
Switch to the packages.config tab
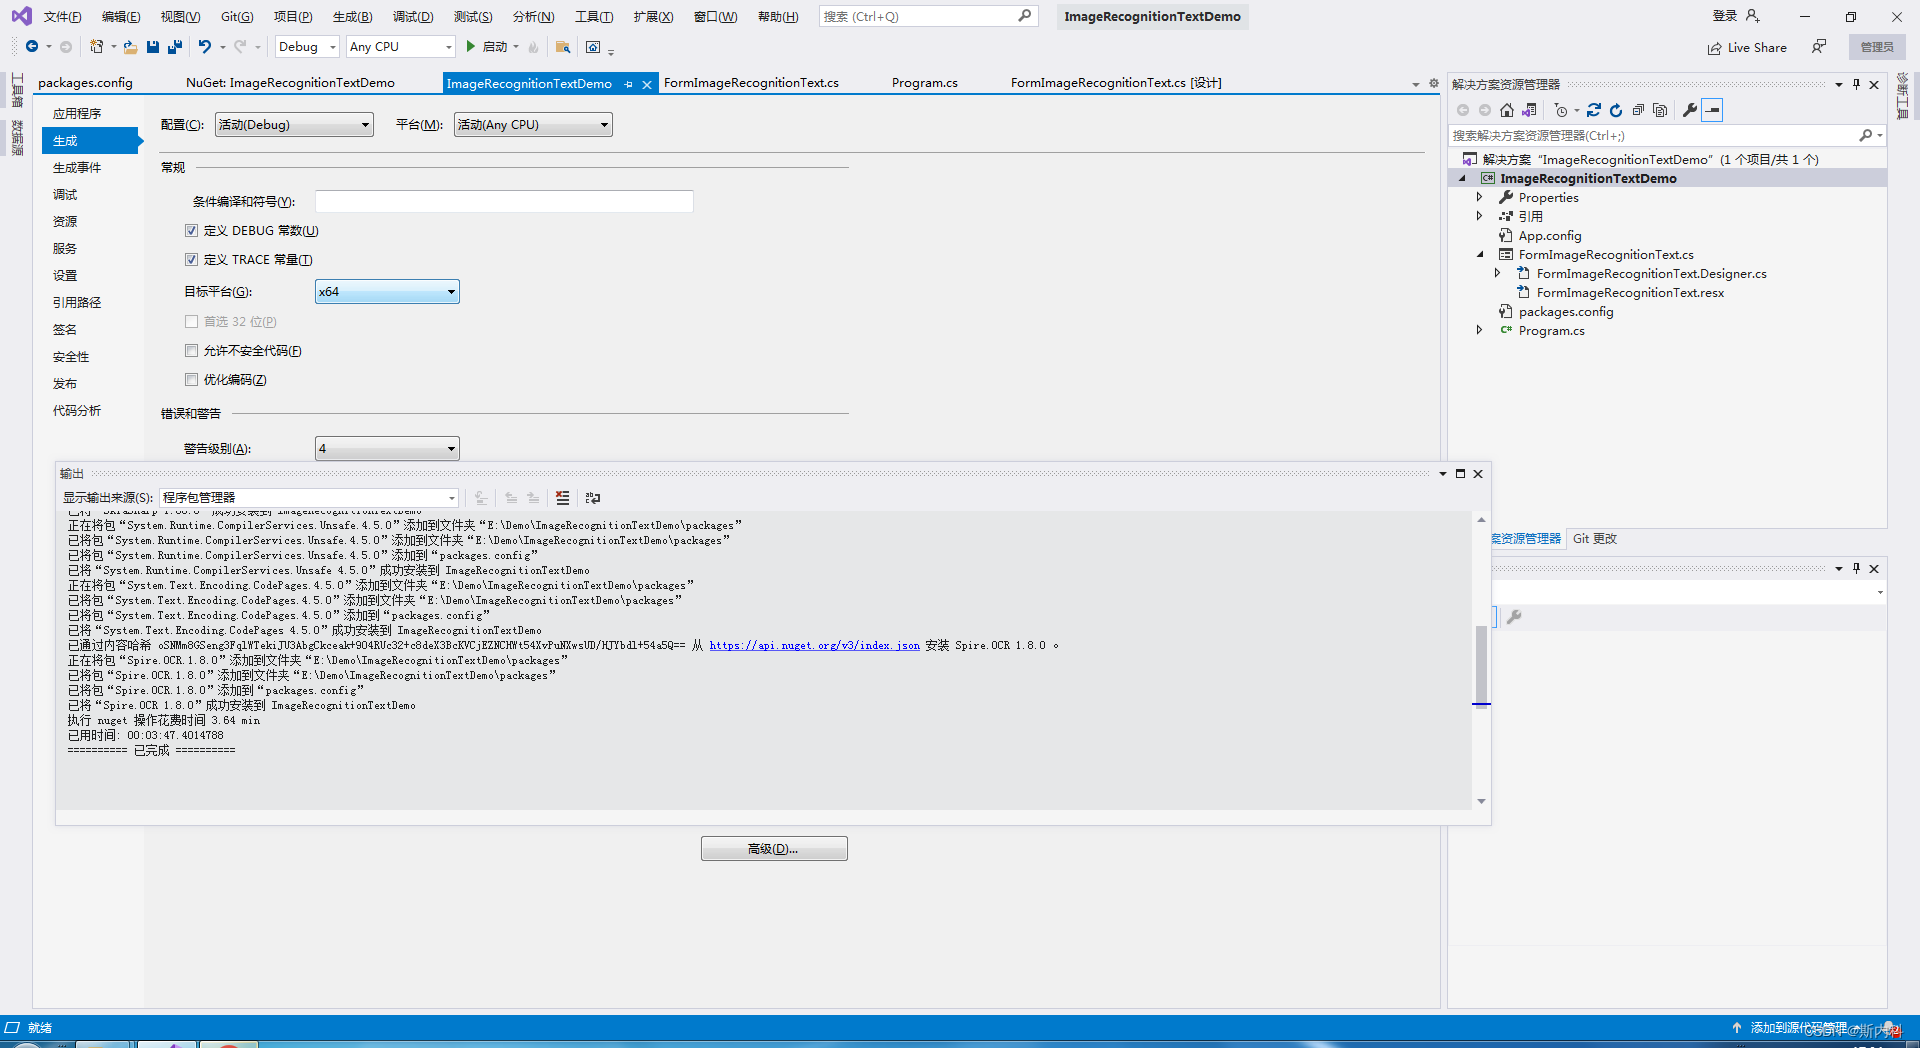(x=85, y=83)
